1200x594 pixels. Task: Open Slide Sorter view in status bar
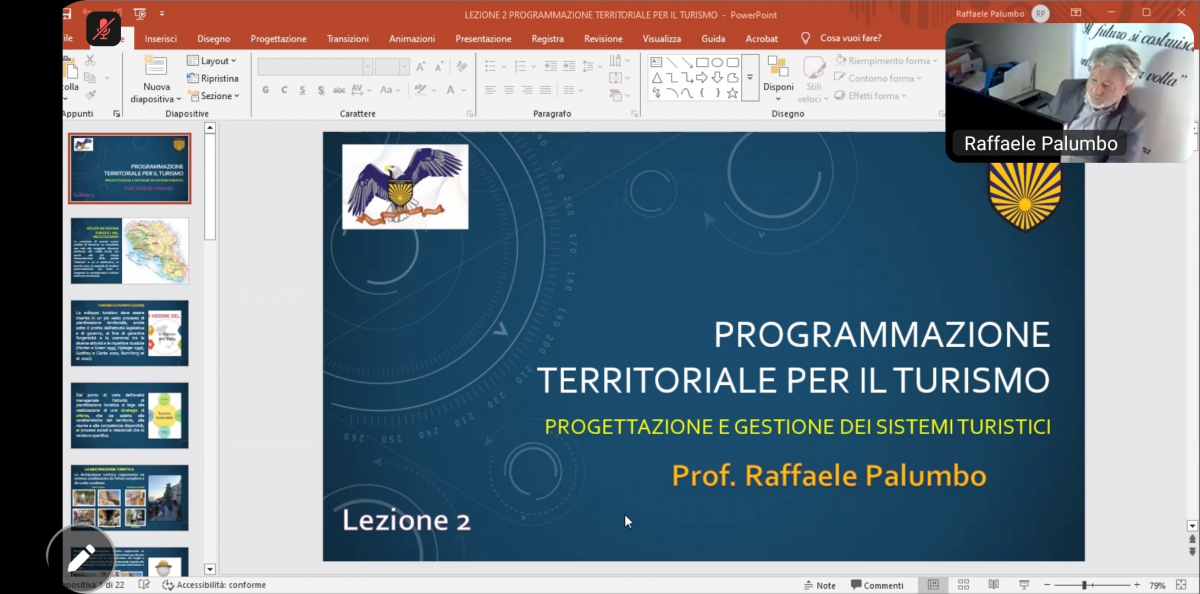coord(963,585)
